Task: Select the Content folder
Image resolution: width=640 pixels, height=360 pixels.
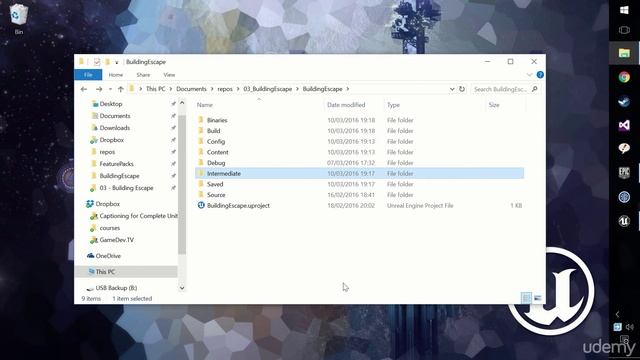Action: coord(218,152)
